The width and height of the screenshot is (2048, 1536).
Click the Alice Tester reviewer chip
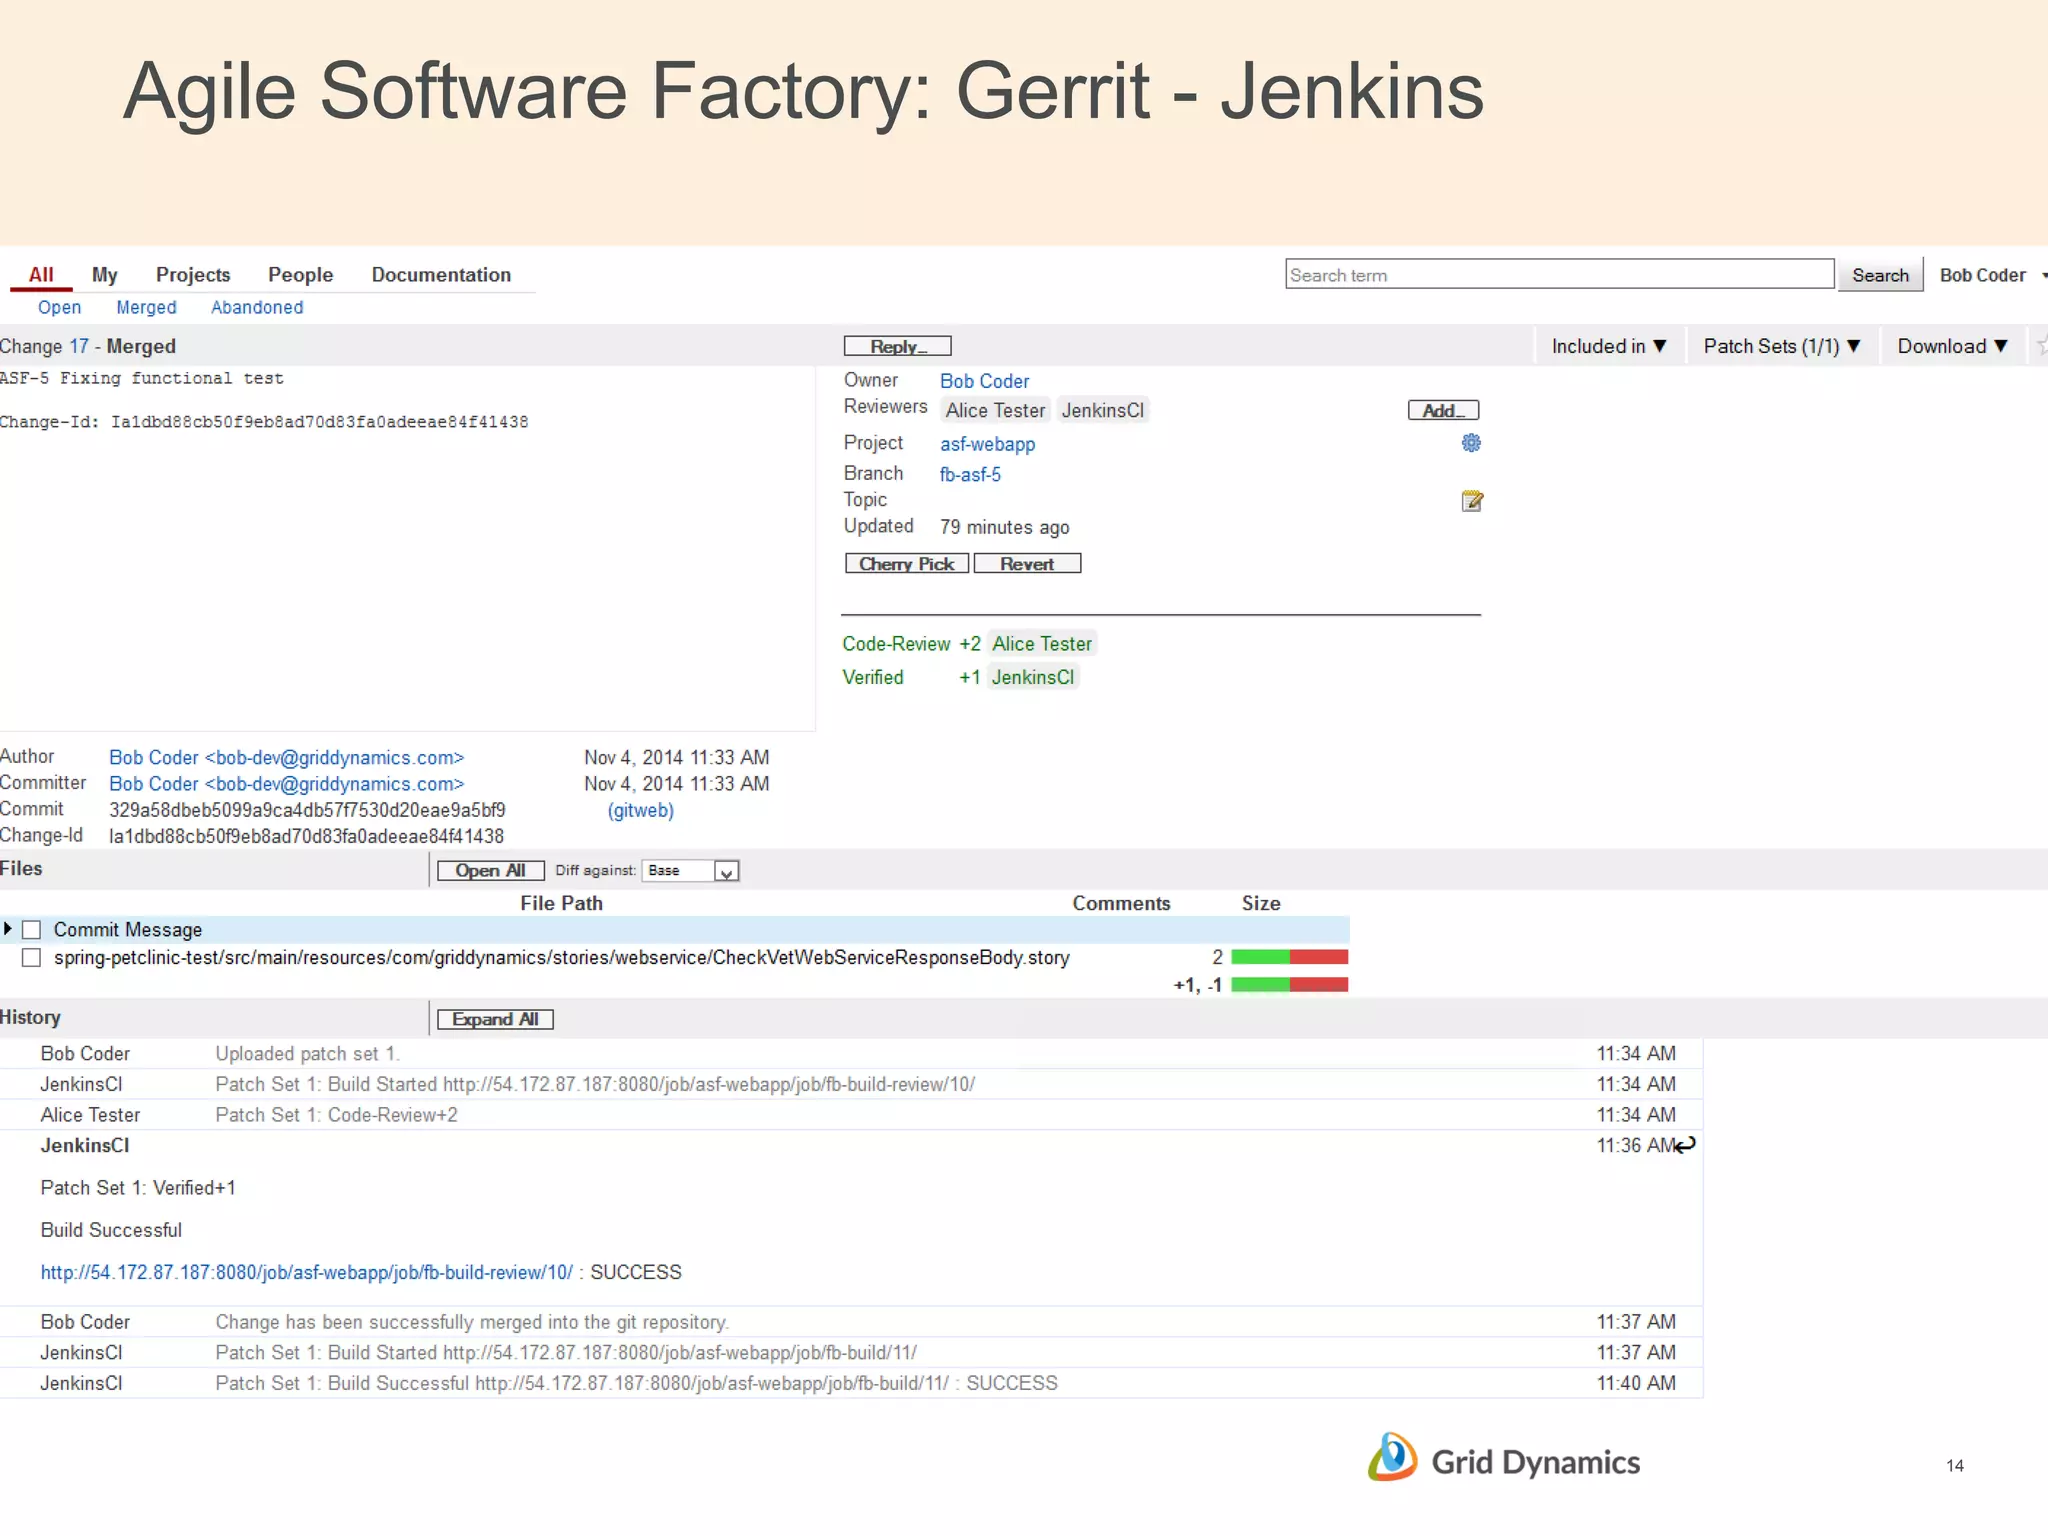995,411
